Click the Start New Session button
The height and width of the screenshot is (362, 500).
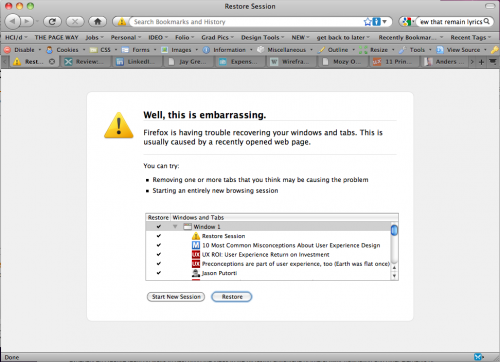click(x=176, y=297)
